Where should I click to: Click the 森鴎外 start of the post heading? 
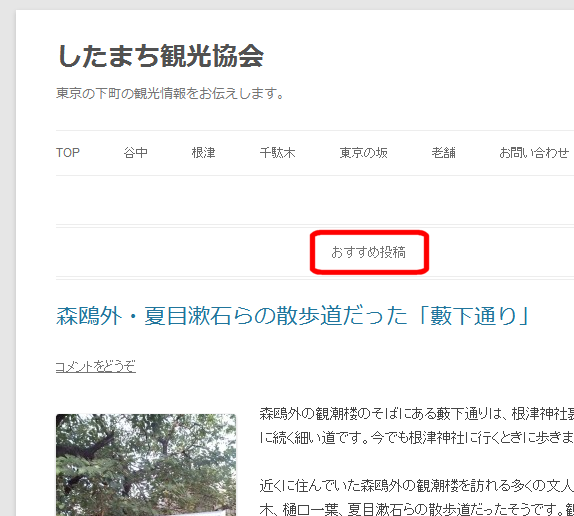(89, 316)
